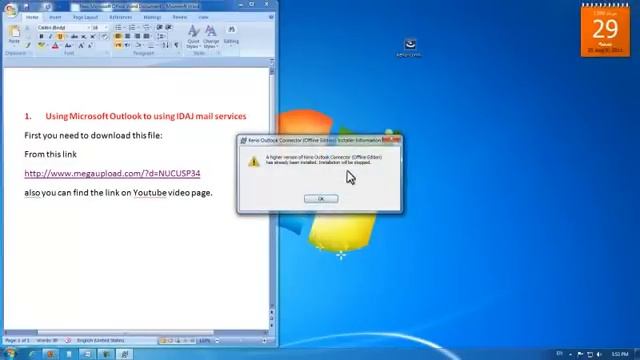Click the Bullets list icon
The height and width of the screenshot is (360, 640).
point(119,27)
